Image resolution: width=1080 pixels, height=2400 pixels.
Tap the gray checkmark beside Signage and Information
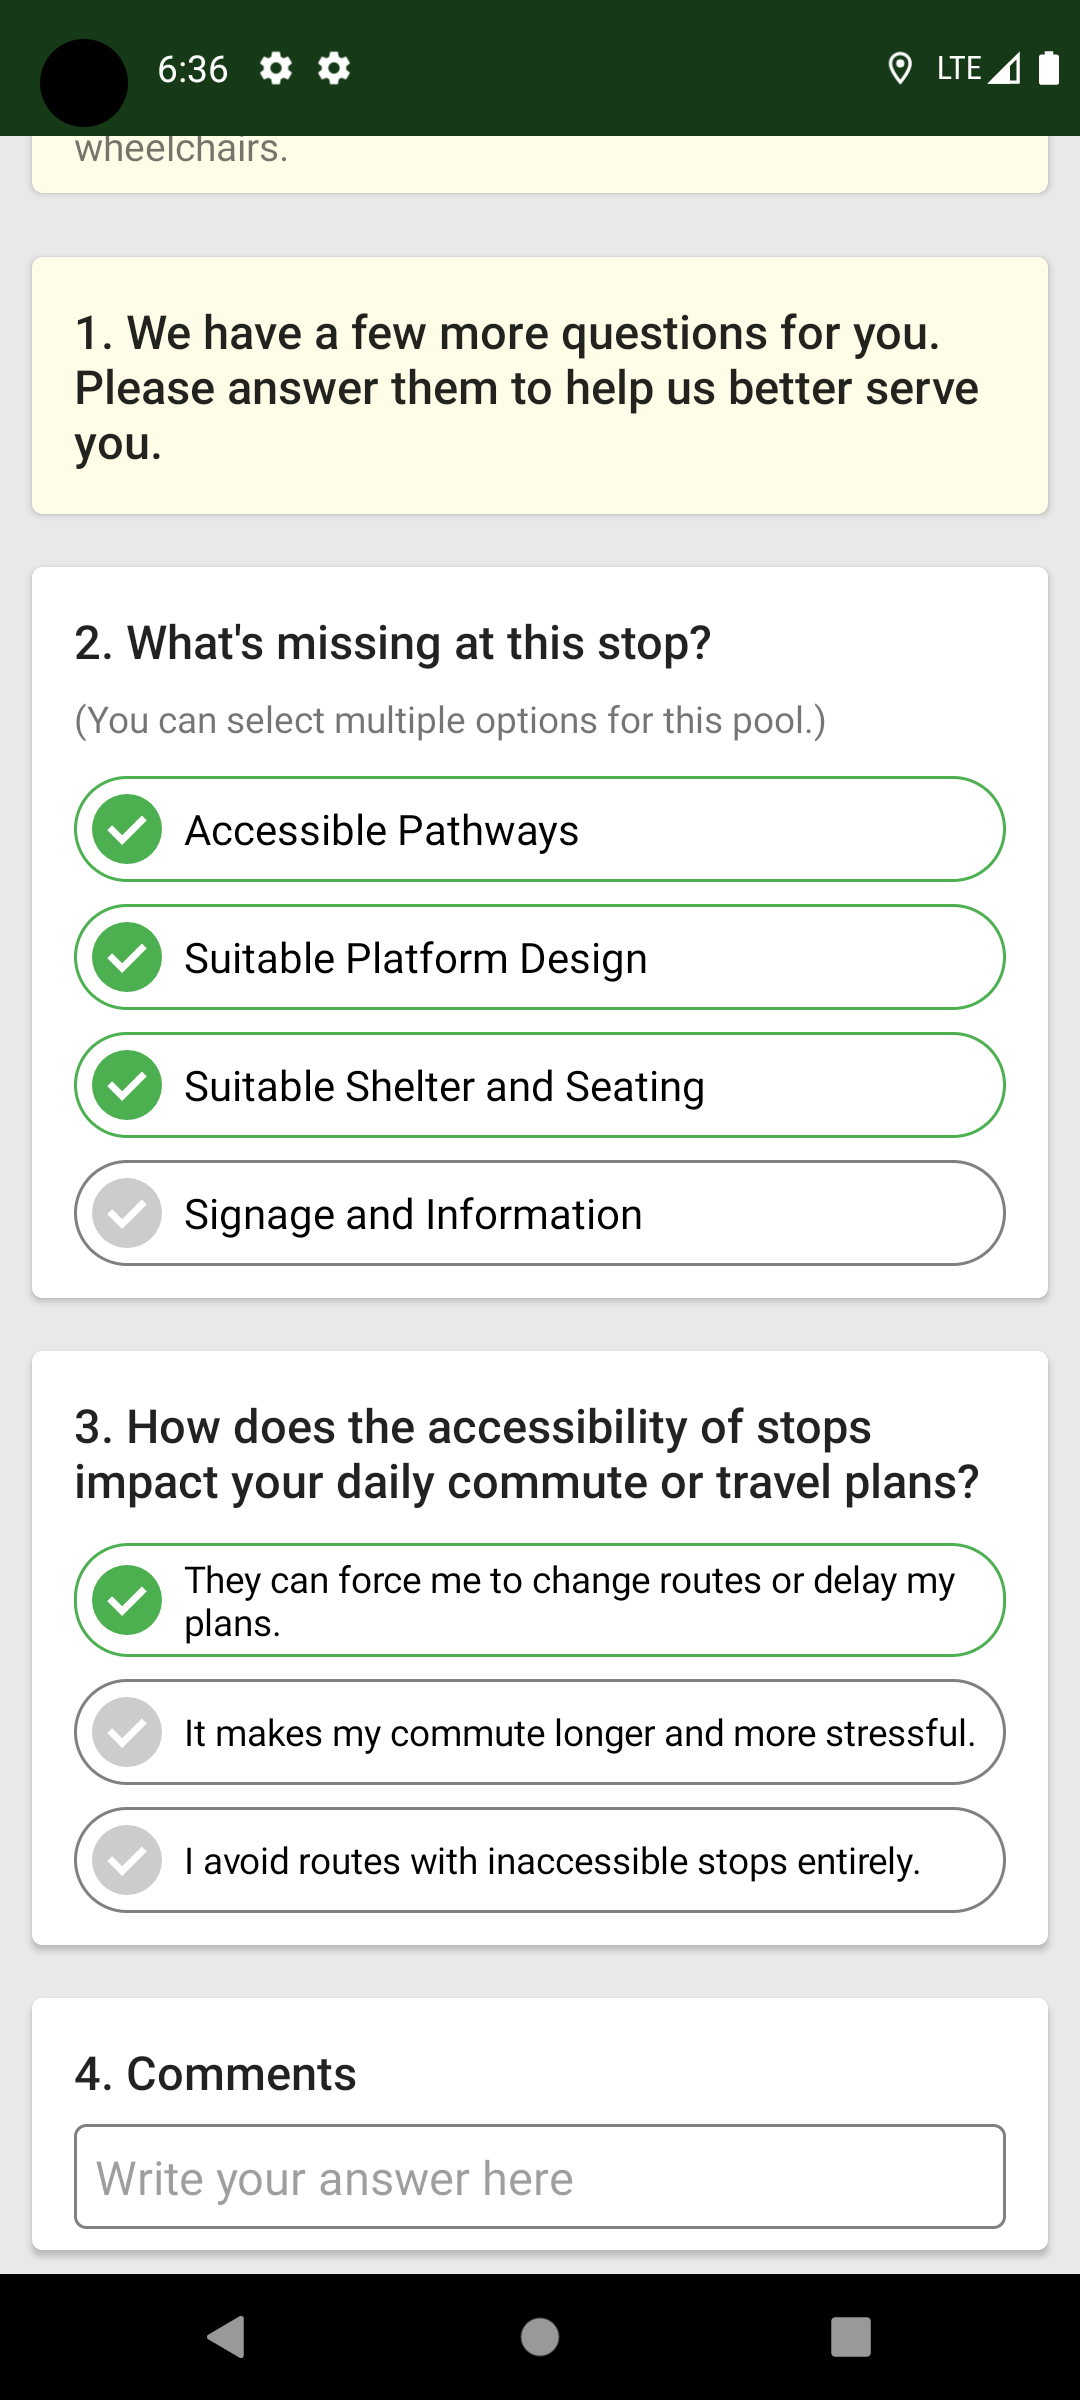(127, 1213)
